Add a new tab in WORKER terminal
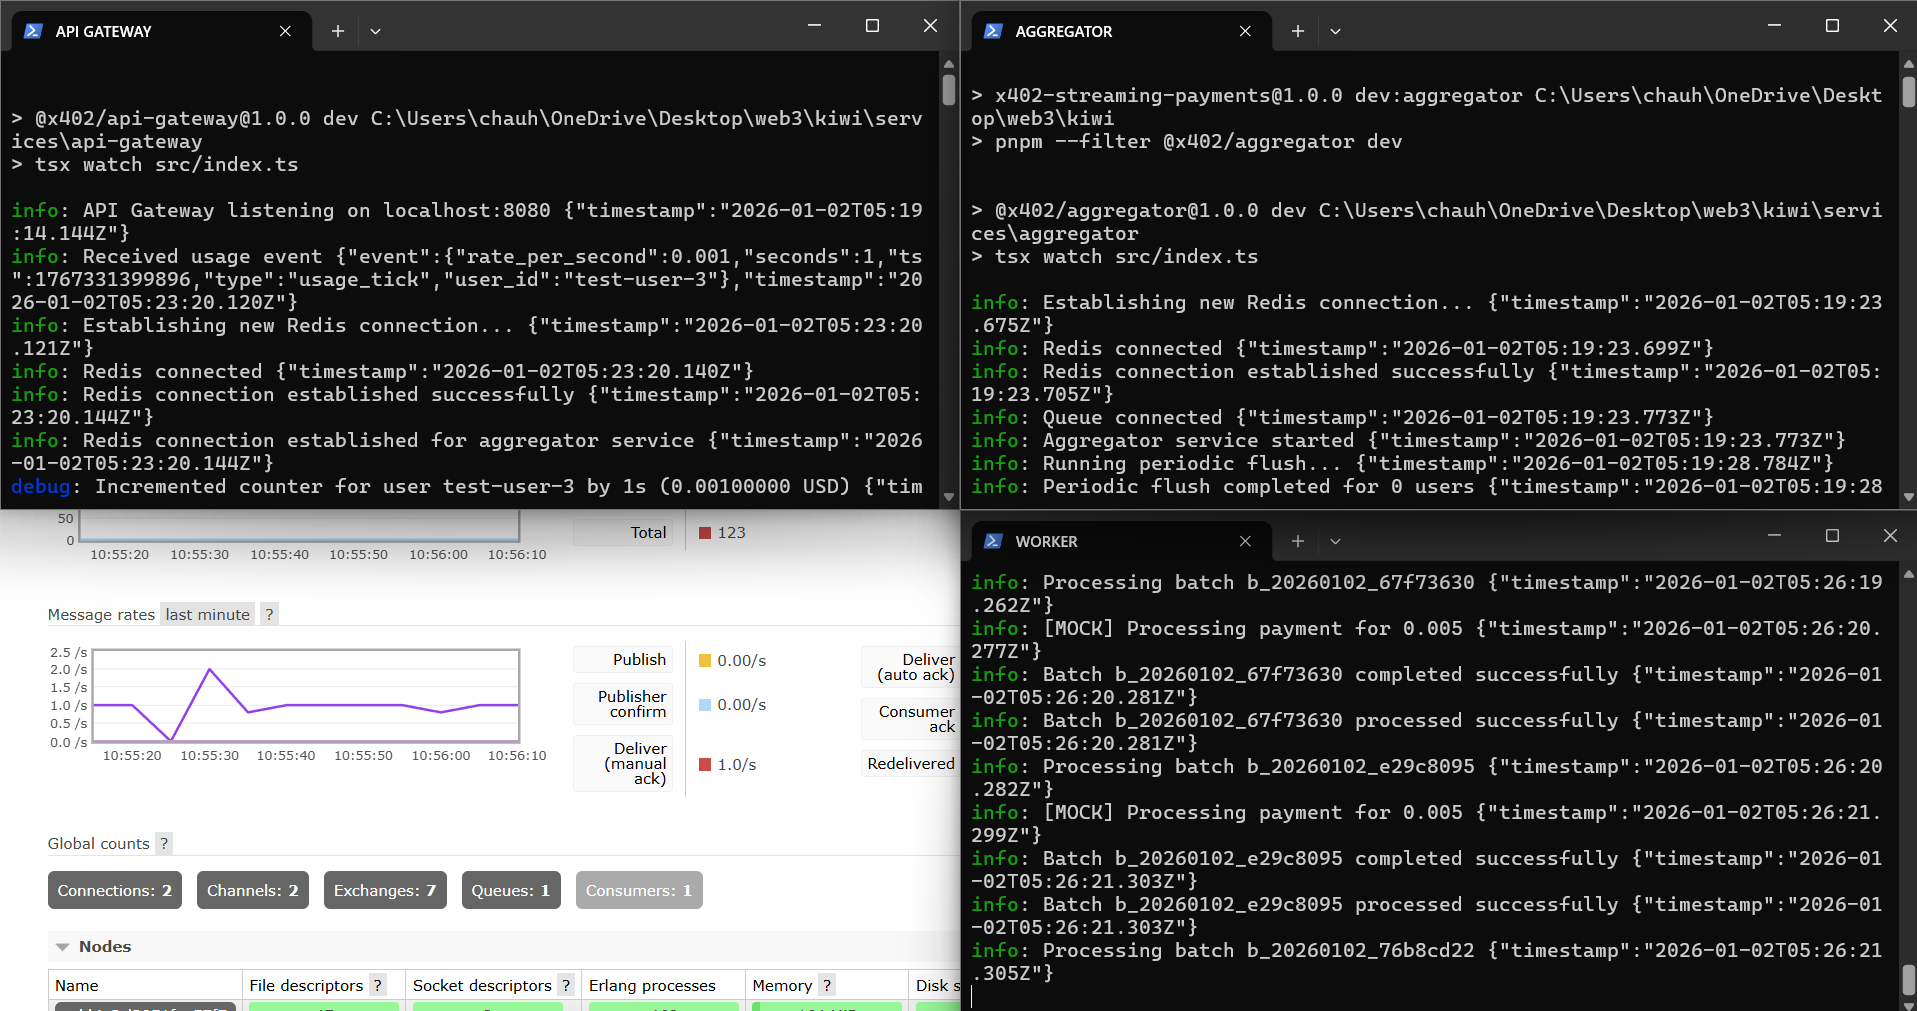 click(x=1297, y=541)
